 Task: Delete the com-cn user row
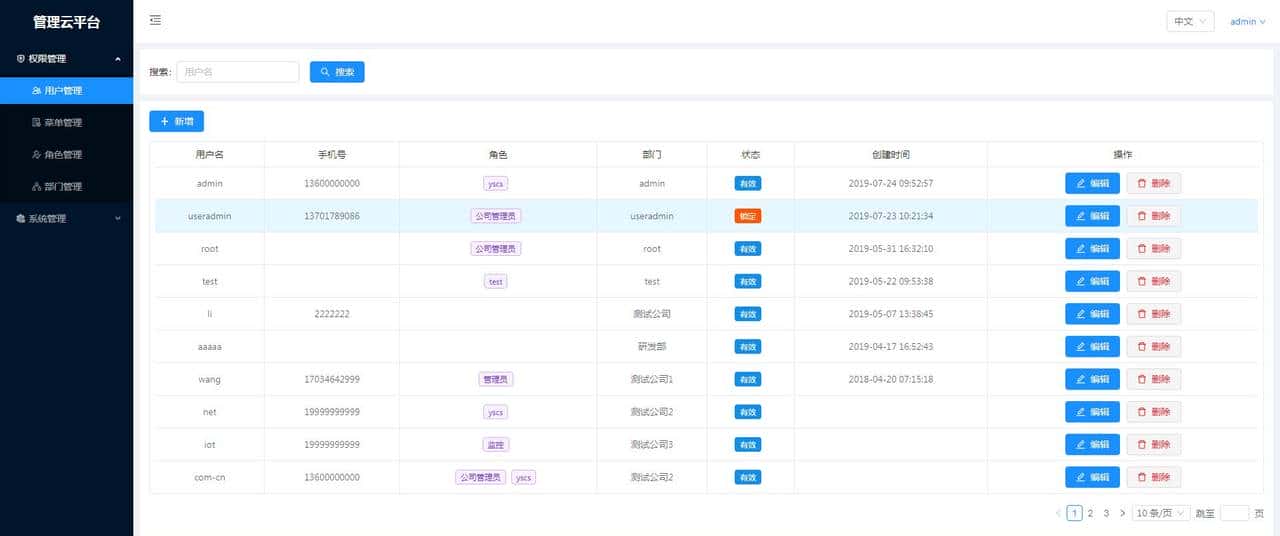point(1153,477)
